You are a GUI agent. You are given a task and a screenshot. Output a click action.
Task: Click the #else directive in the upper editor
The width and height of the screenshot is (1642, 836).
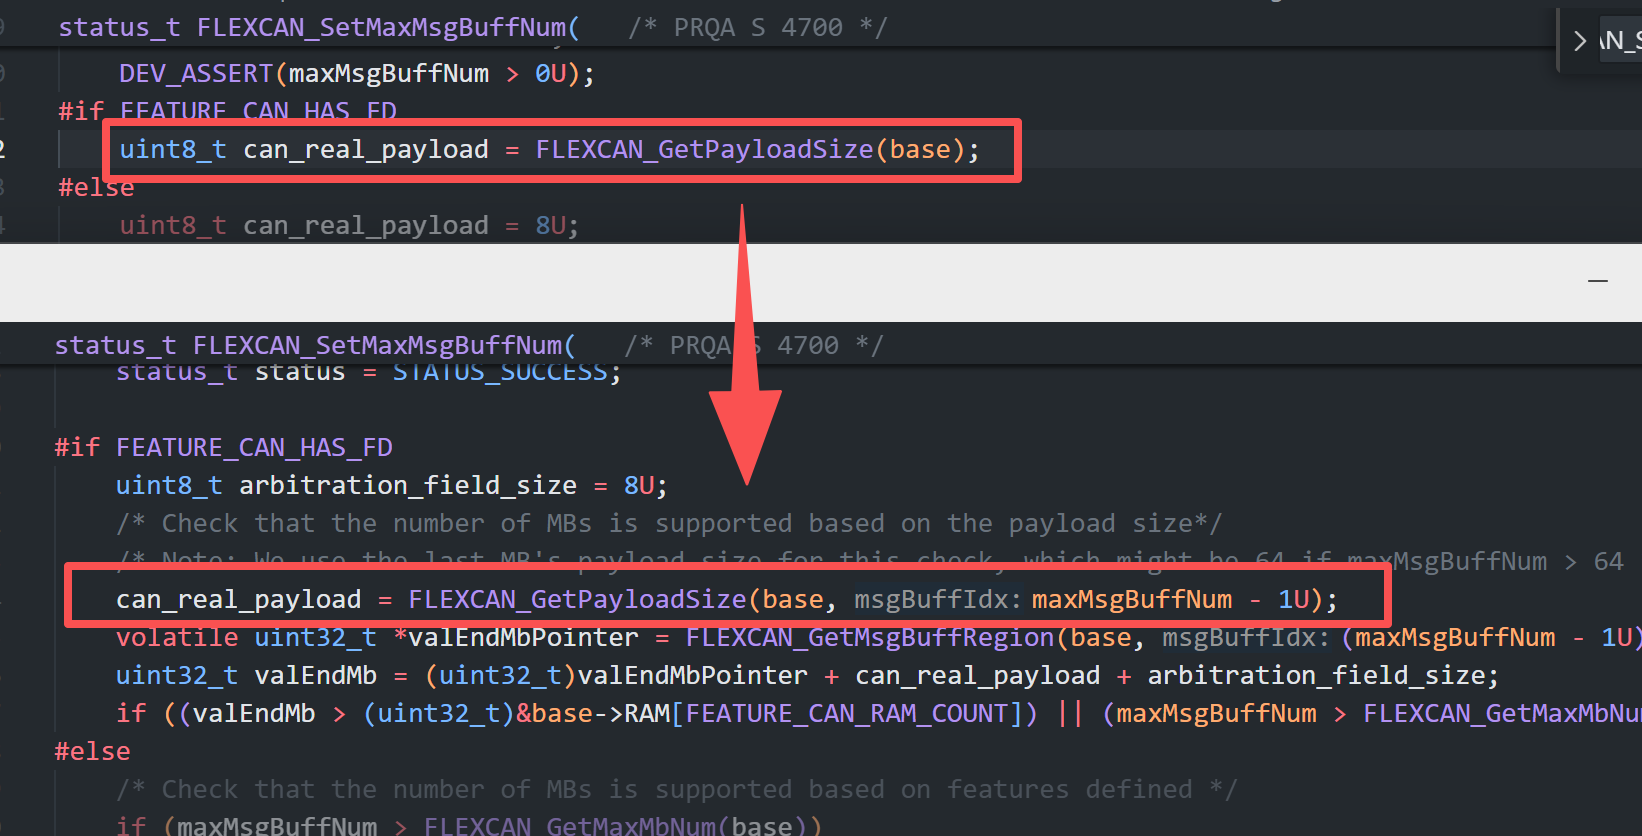[x=96, y=188]
